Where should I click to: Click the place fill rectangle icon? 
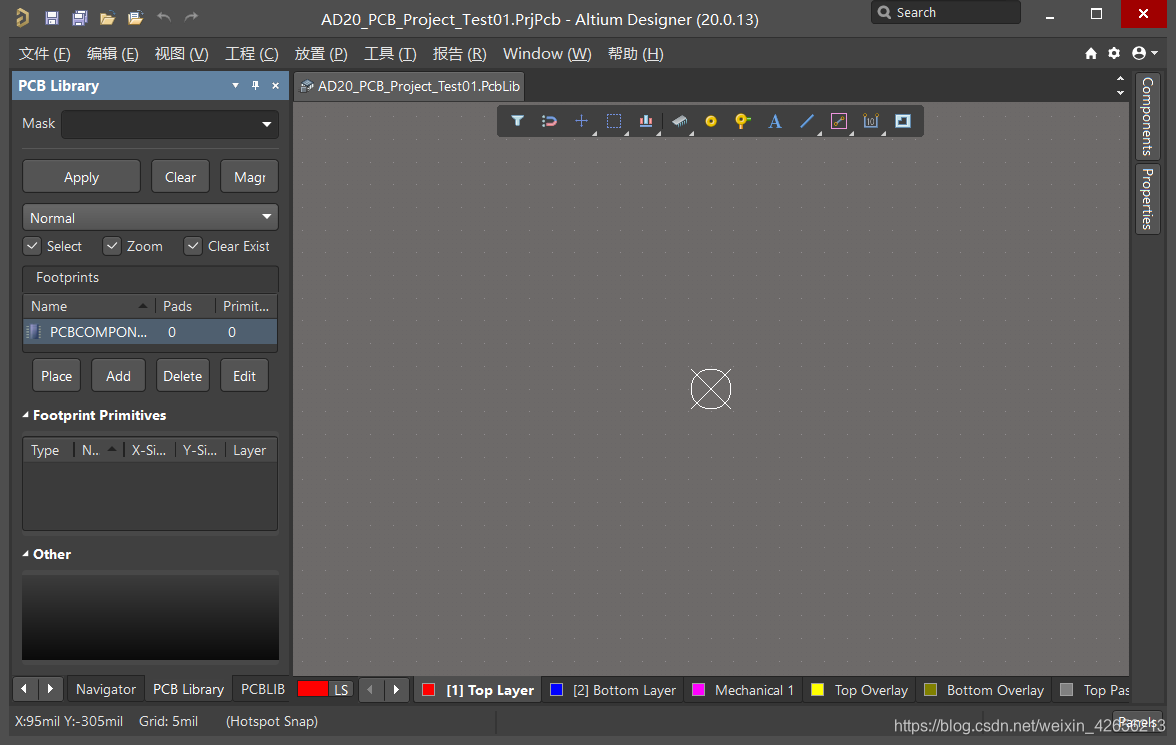point(903,121)
